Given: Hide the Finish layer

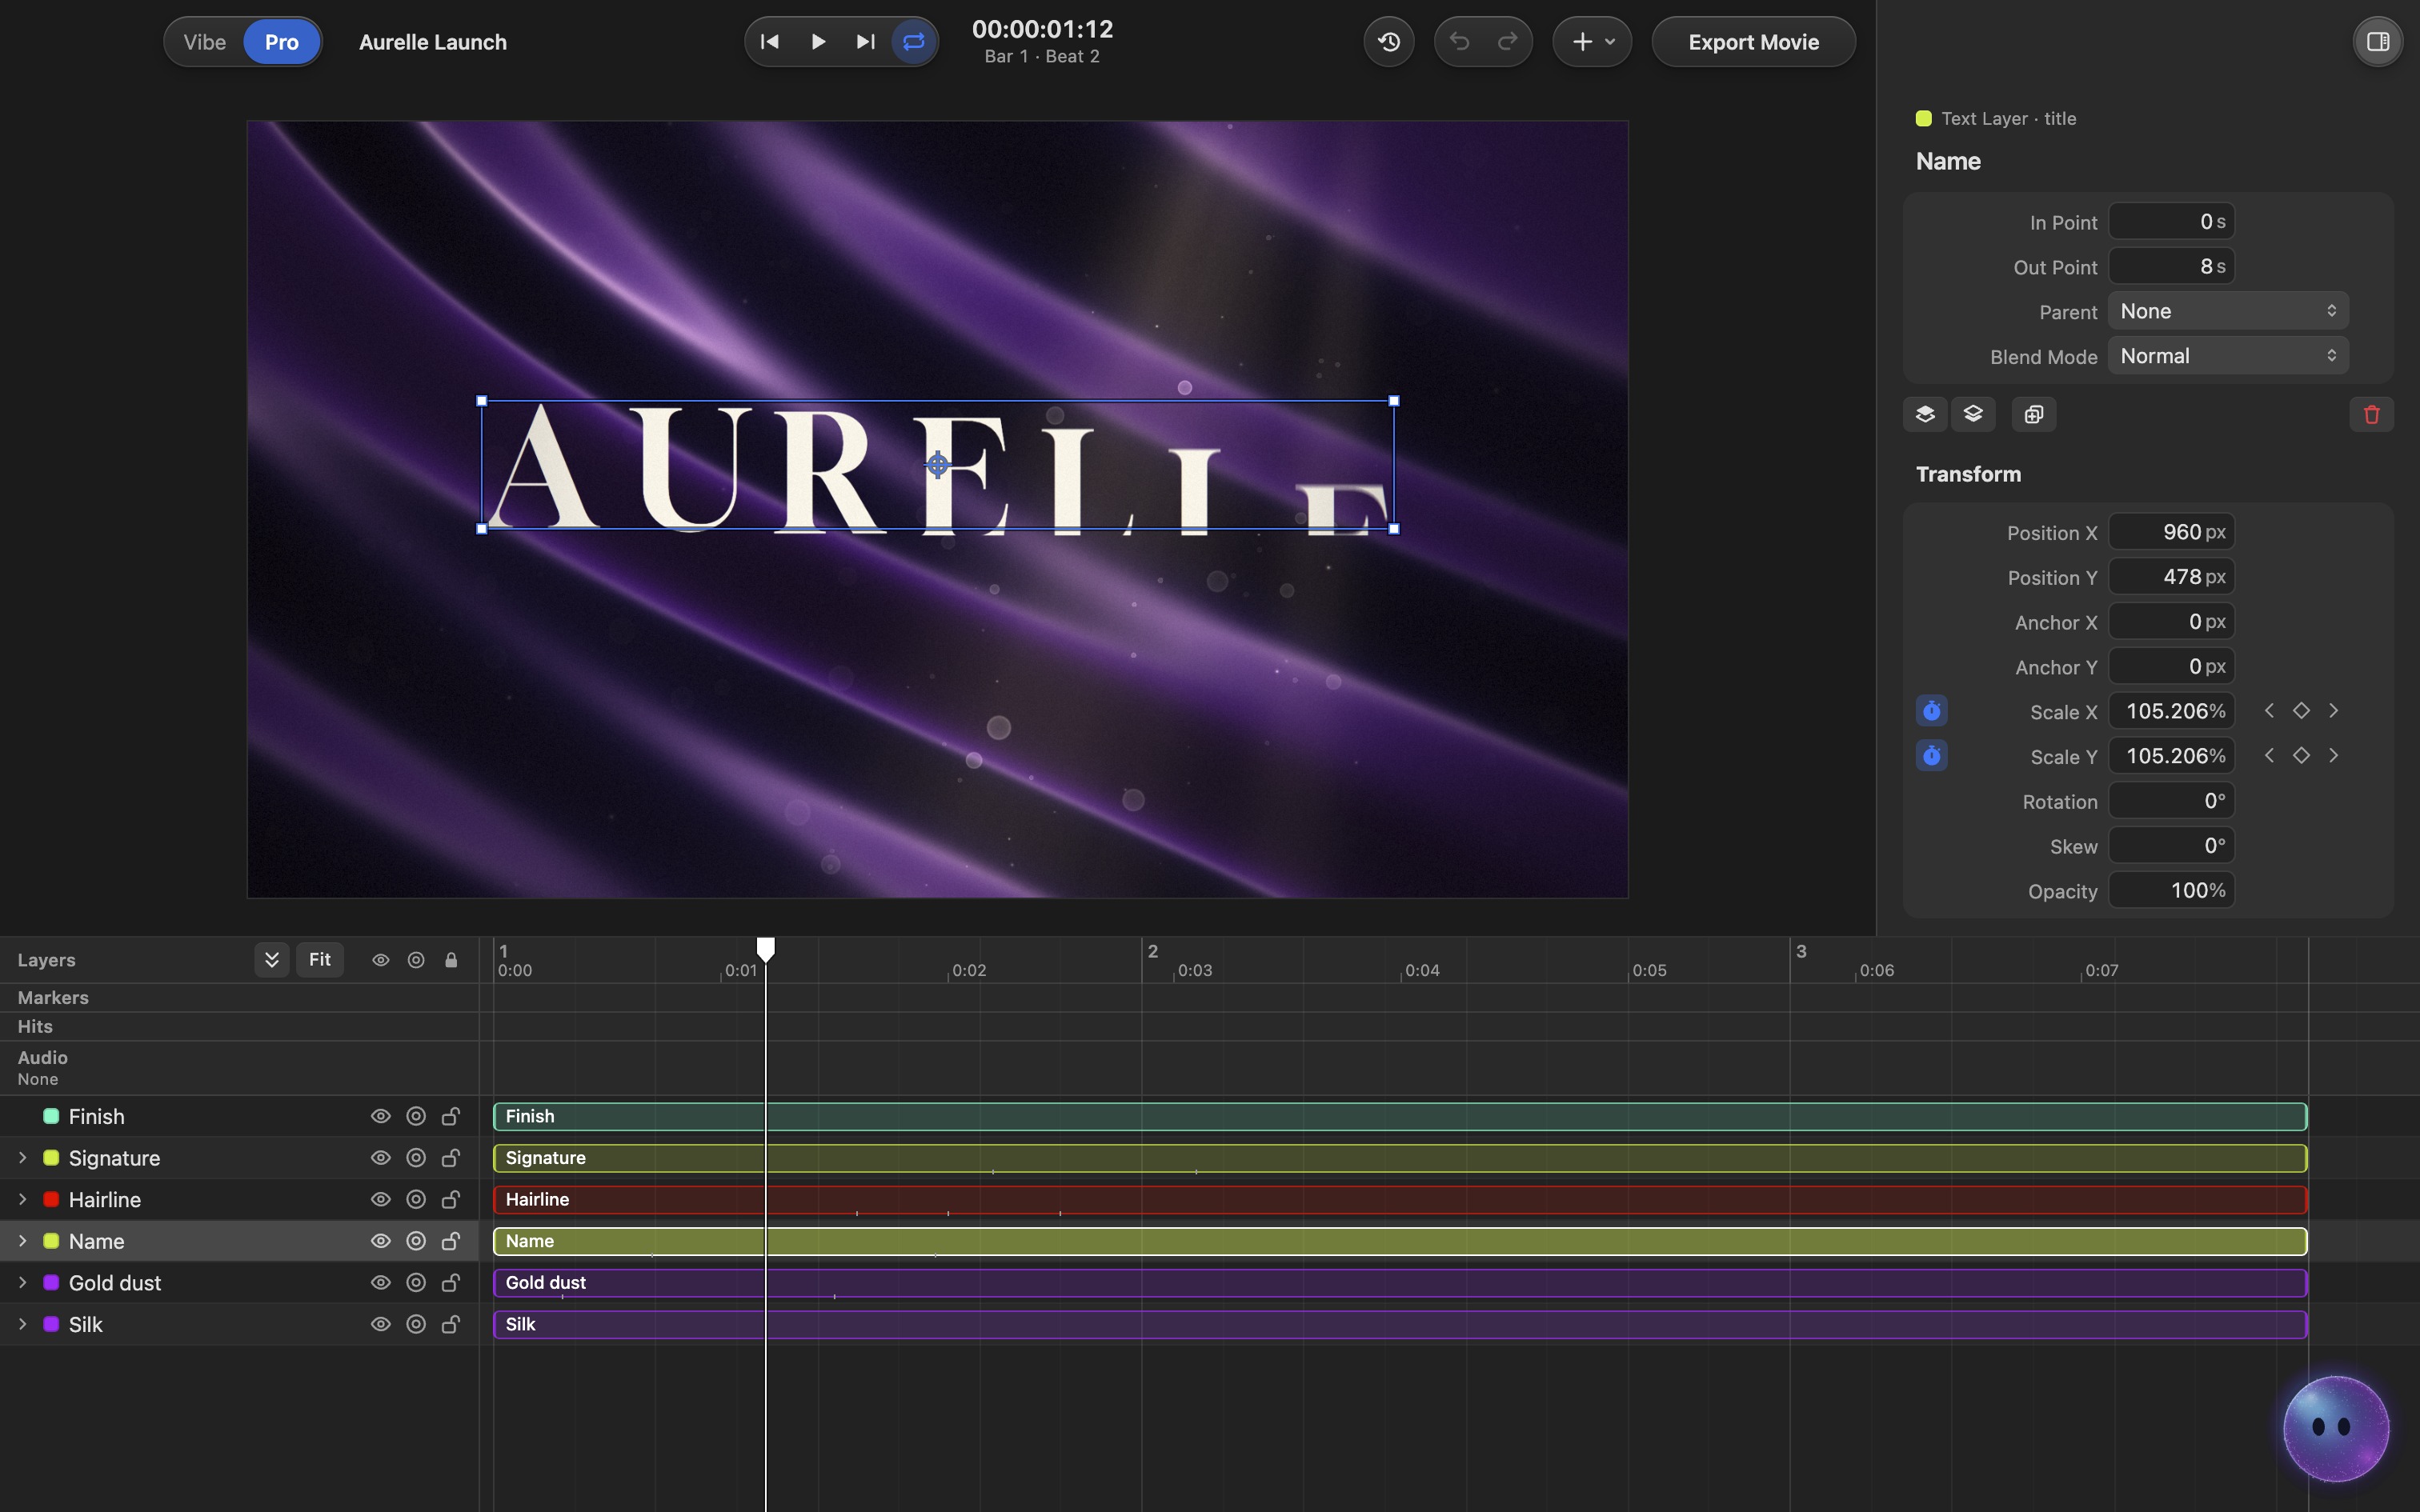Looking at the screenshot, I should [381, 1116].
